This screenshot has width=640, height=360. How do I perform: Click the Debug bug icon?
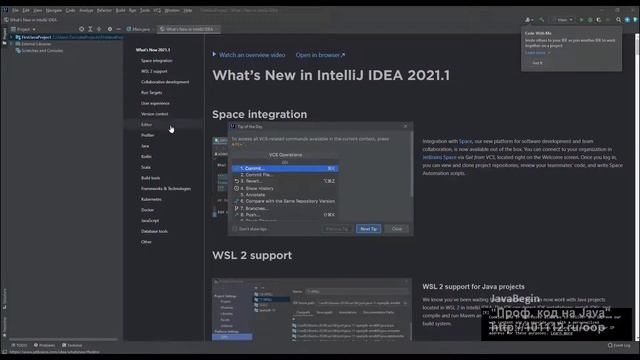[590, 20]
